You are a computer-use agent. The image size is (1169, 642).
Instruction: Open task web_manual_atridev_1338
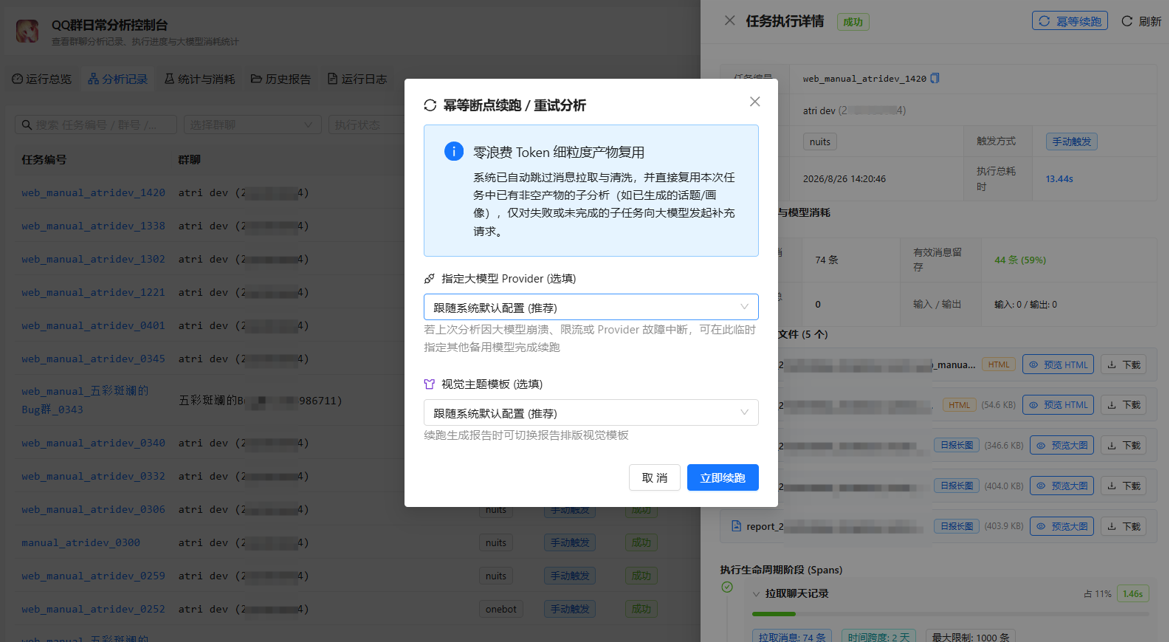pyautogui.click(x=93, y=226)
